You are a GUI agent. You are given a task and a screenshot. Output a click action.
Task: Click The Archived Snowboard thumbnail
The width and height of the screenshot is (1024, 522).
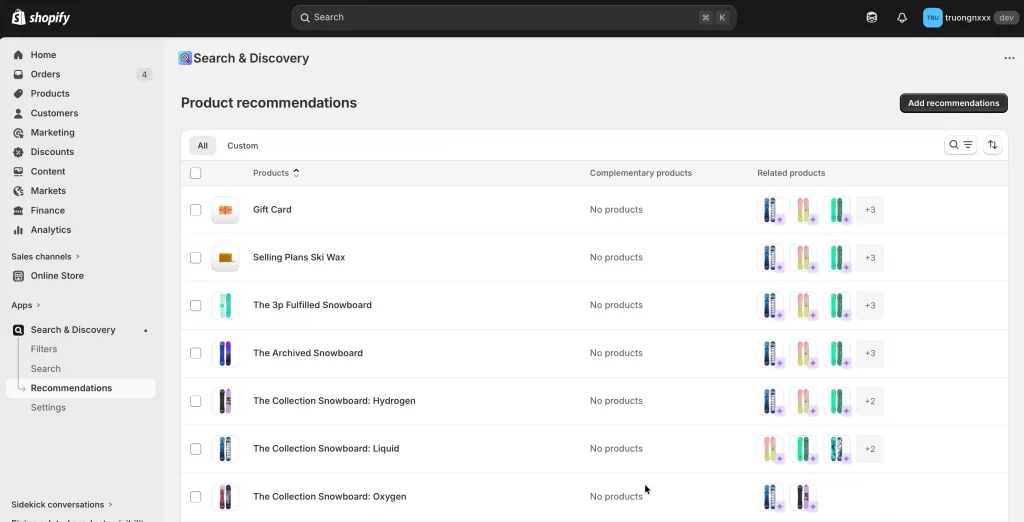click(x=225, y=353)
